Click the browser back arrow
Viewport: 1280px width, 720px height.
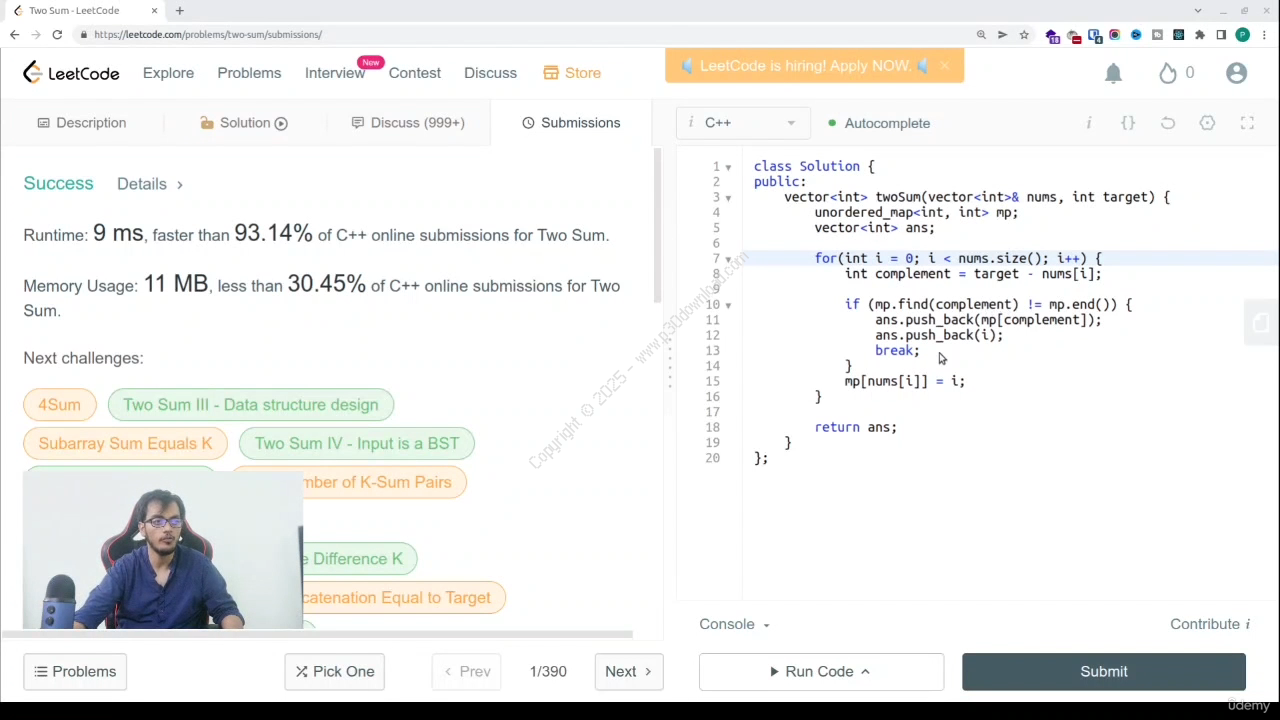(14, 34)
